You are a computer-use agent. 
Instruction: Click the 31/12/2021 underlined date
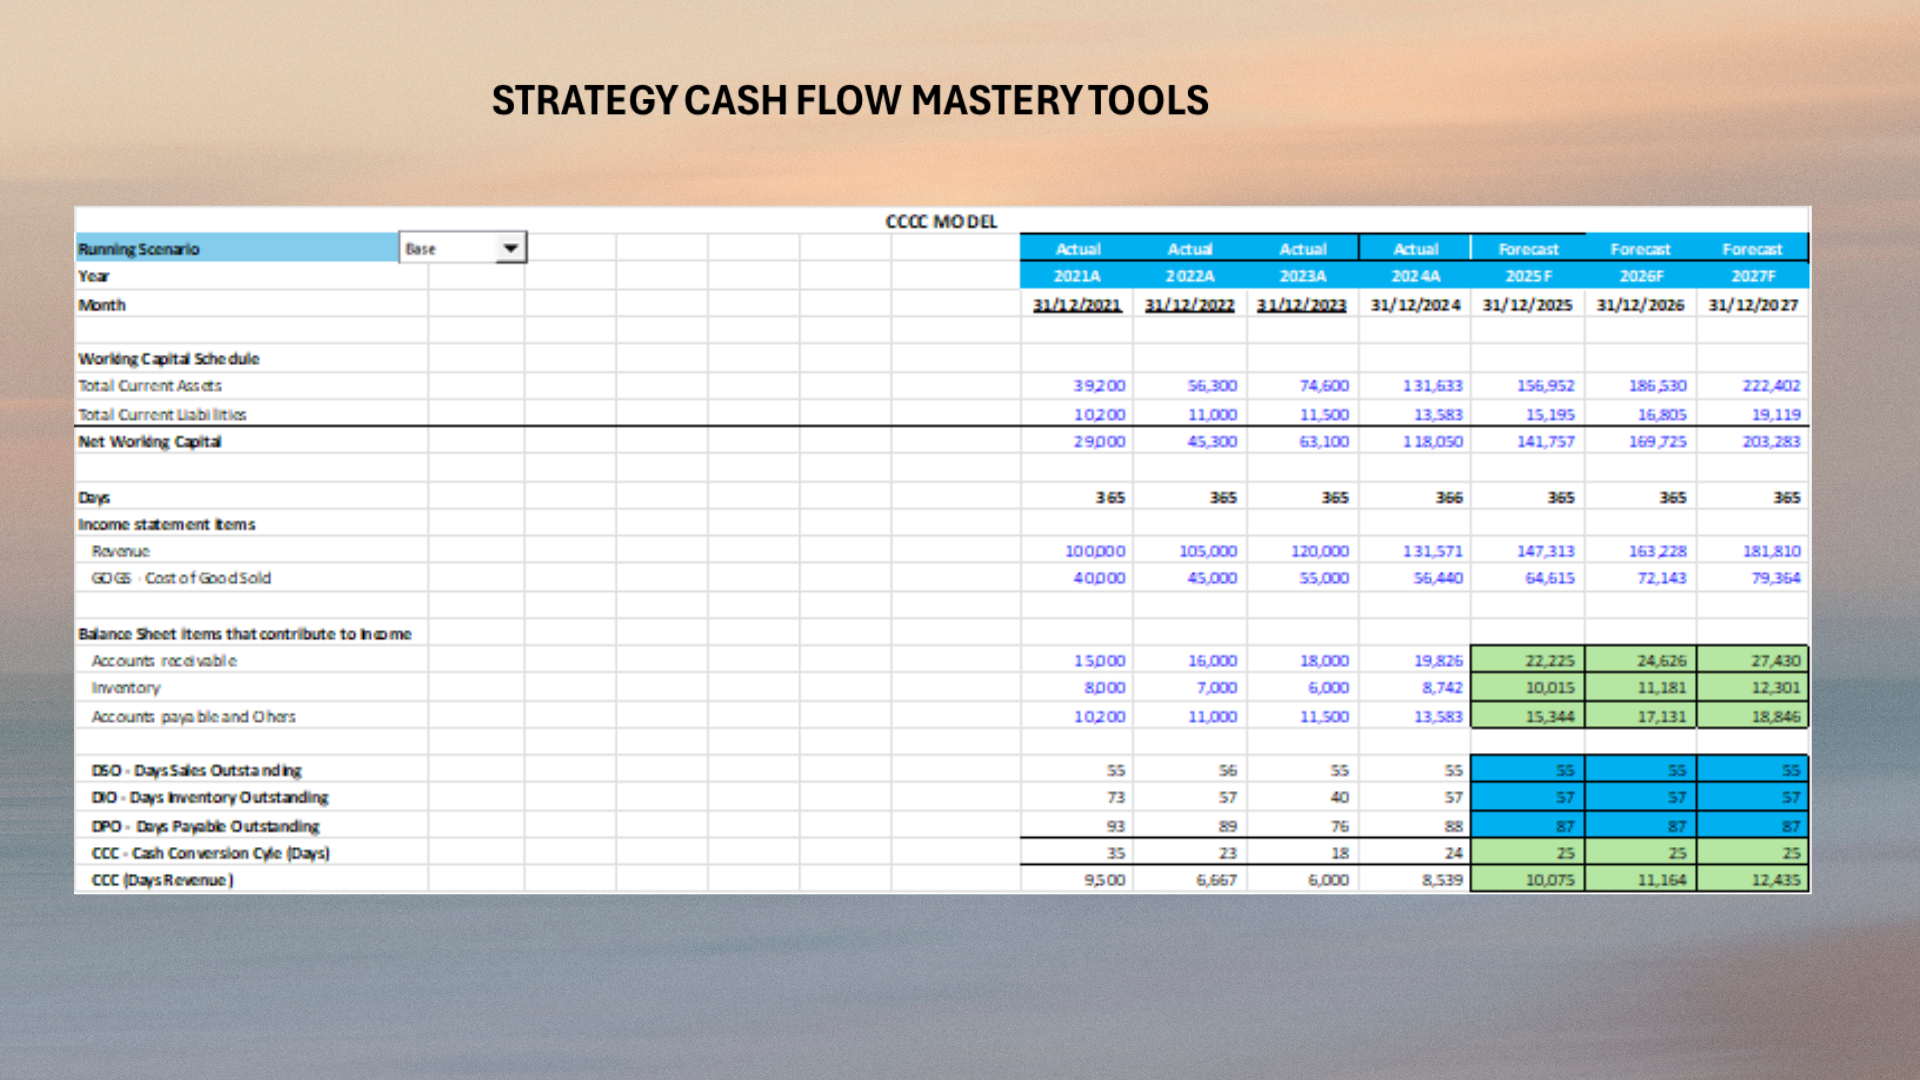click(1077, 305)
